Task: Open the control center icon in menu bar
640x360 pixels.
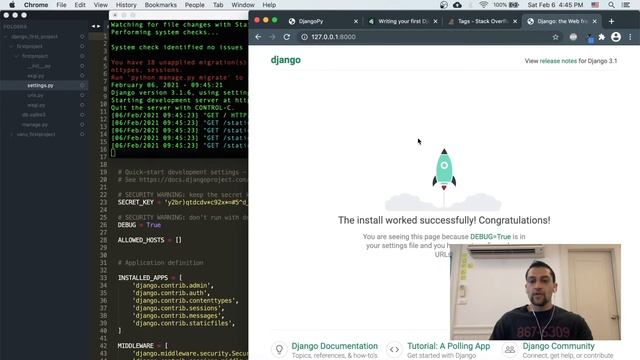Action: (626, 5)
